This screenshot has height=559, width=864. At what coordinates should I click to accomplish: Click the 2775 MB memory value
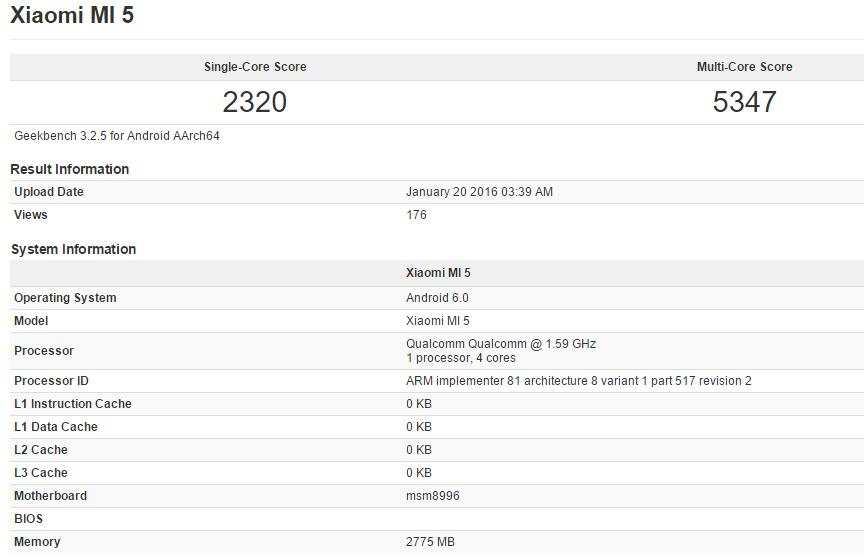coord(430,542)
